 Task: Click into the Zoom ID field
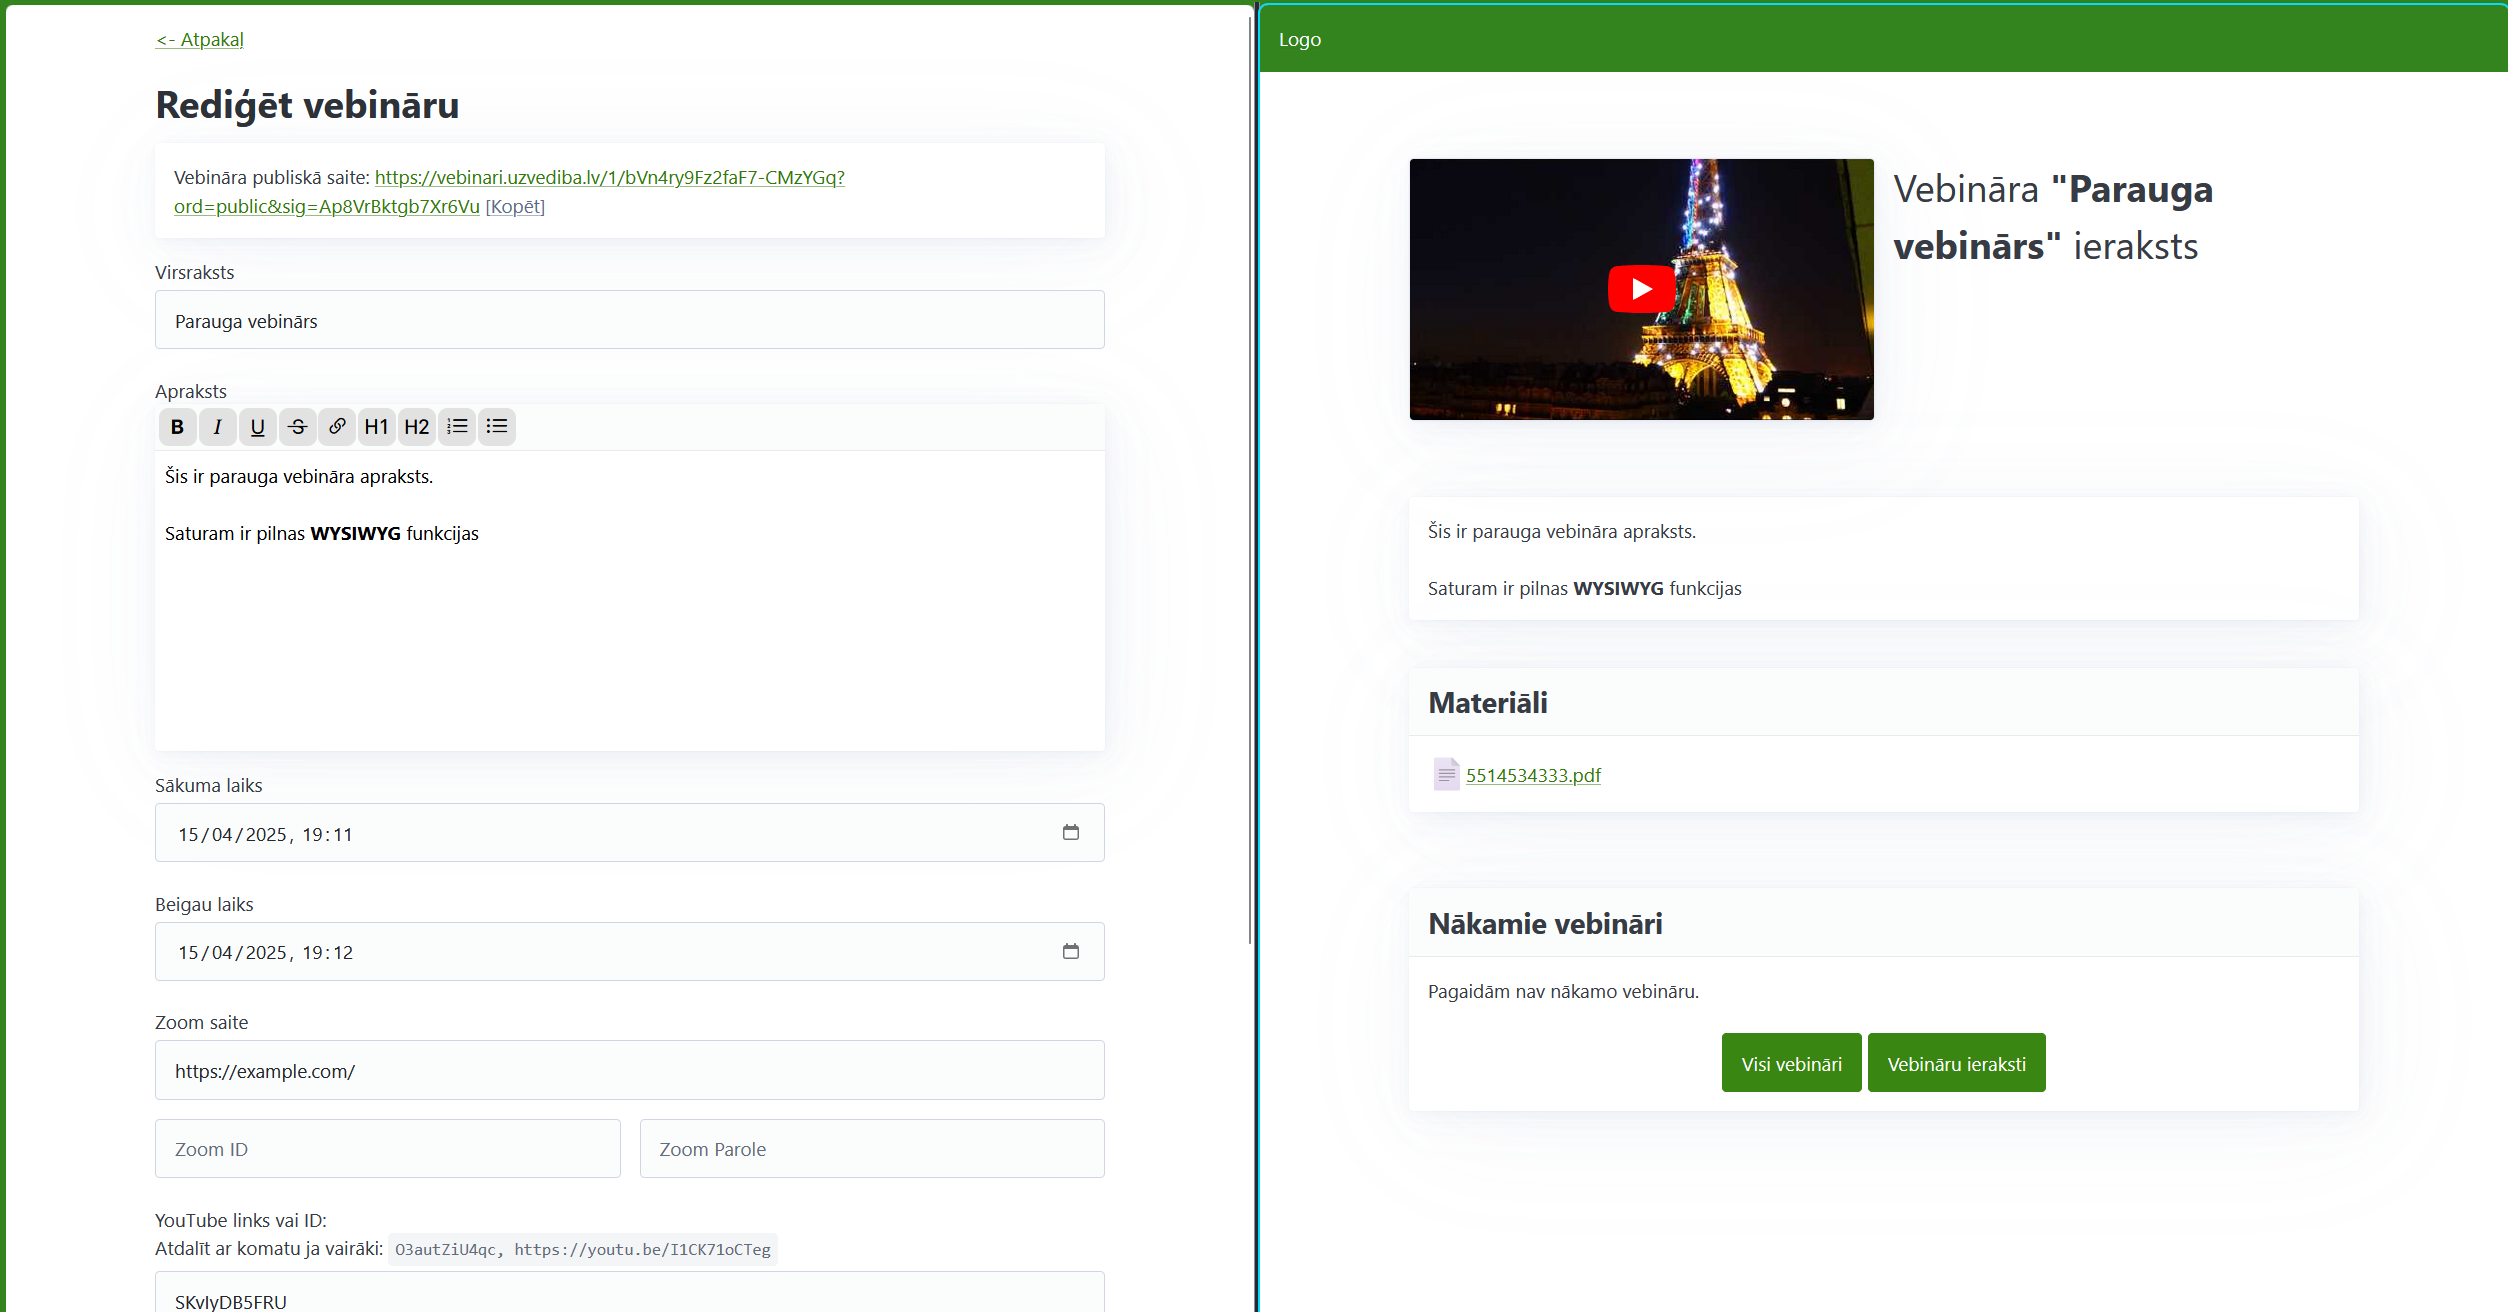point(388,1149)
